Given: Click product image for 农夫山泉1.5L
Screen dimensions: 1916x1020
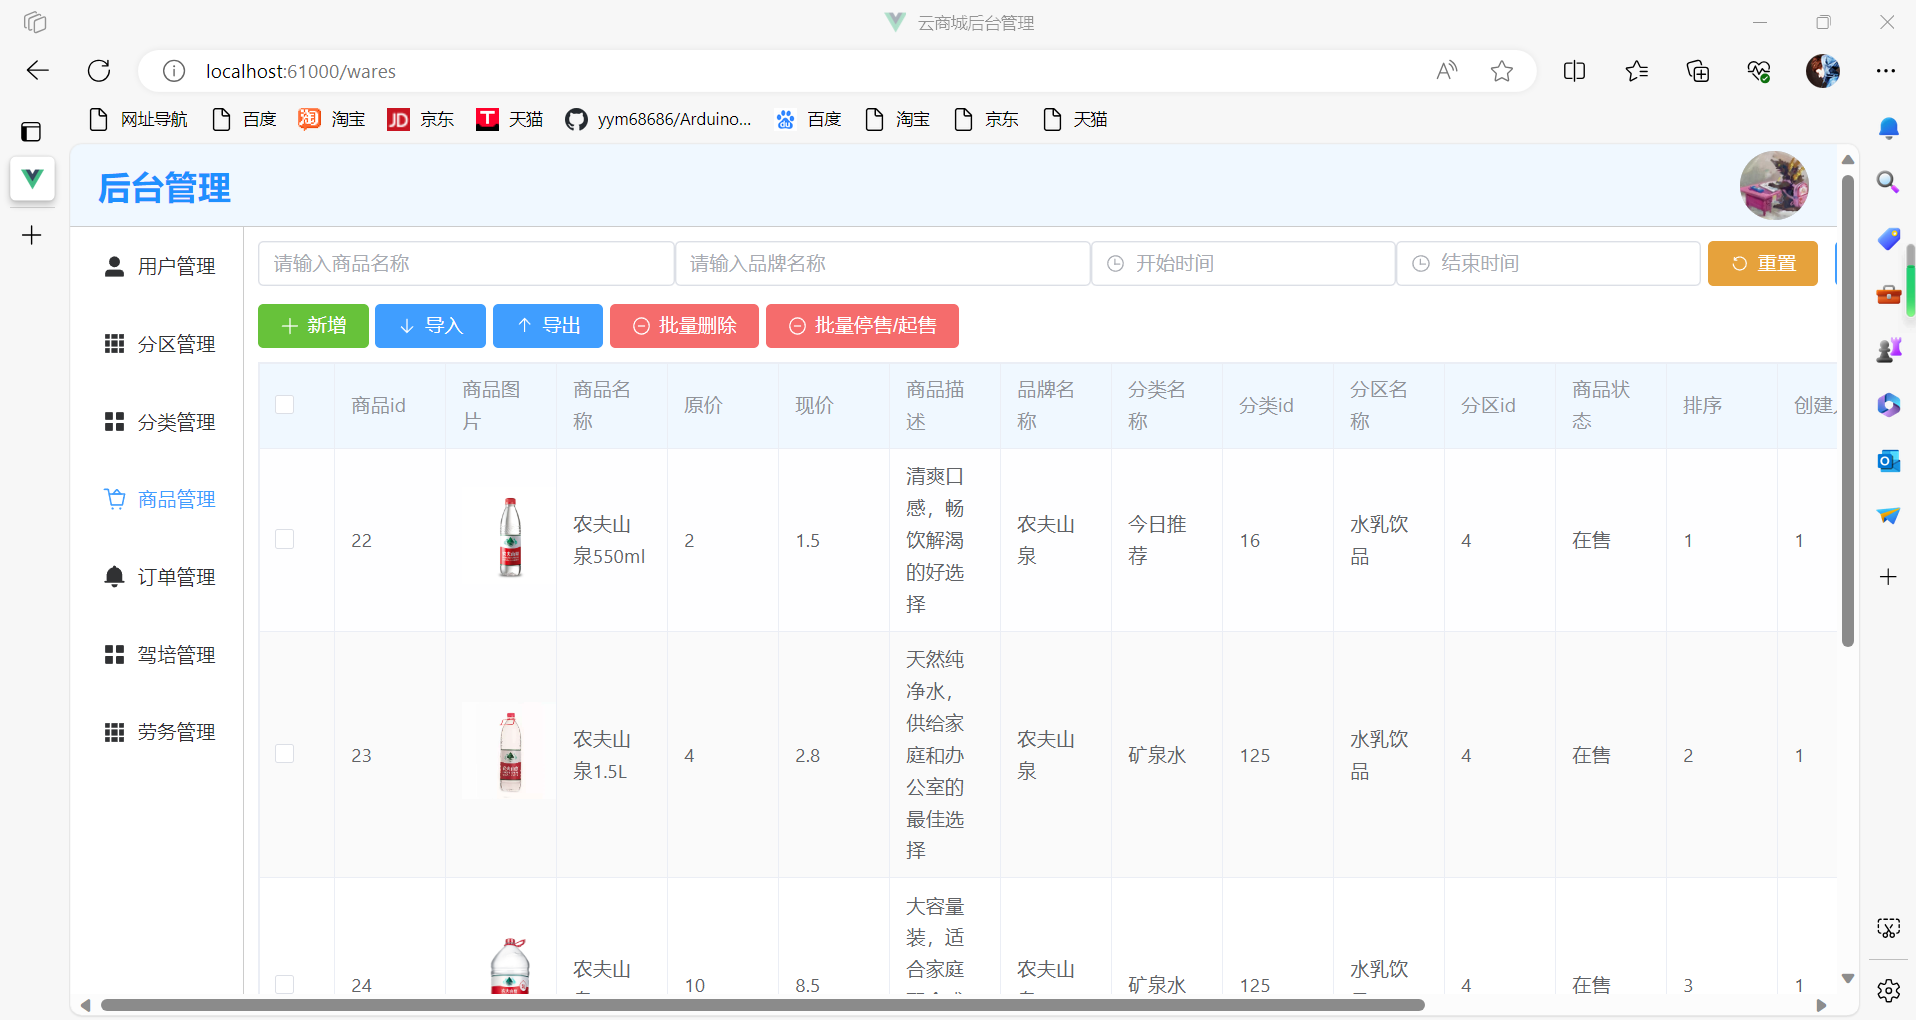Looking at the screenshot, I should (510, 752).
